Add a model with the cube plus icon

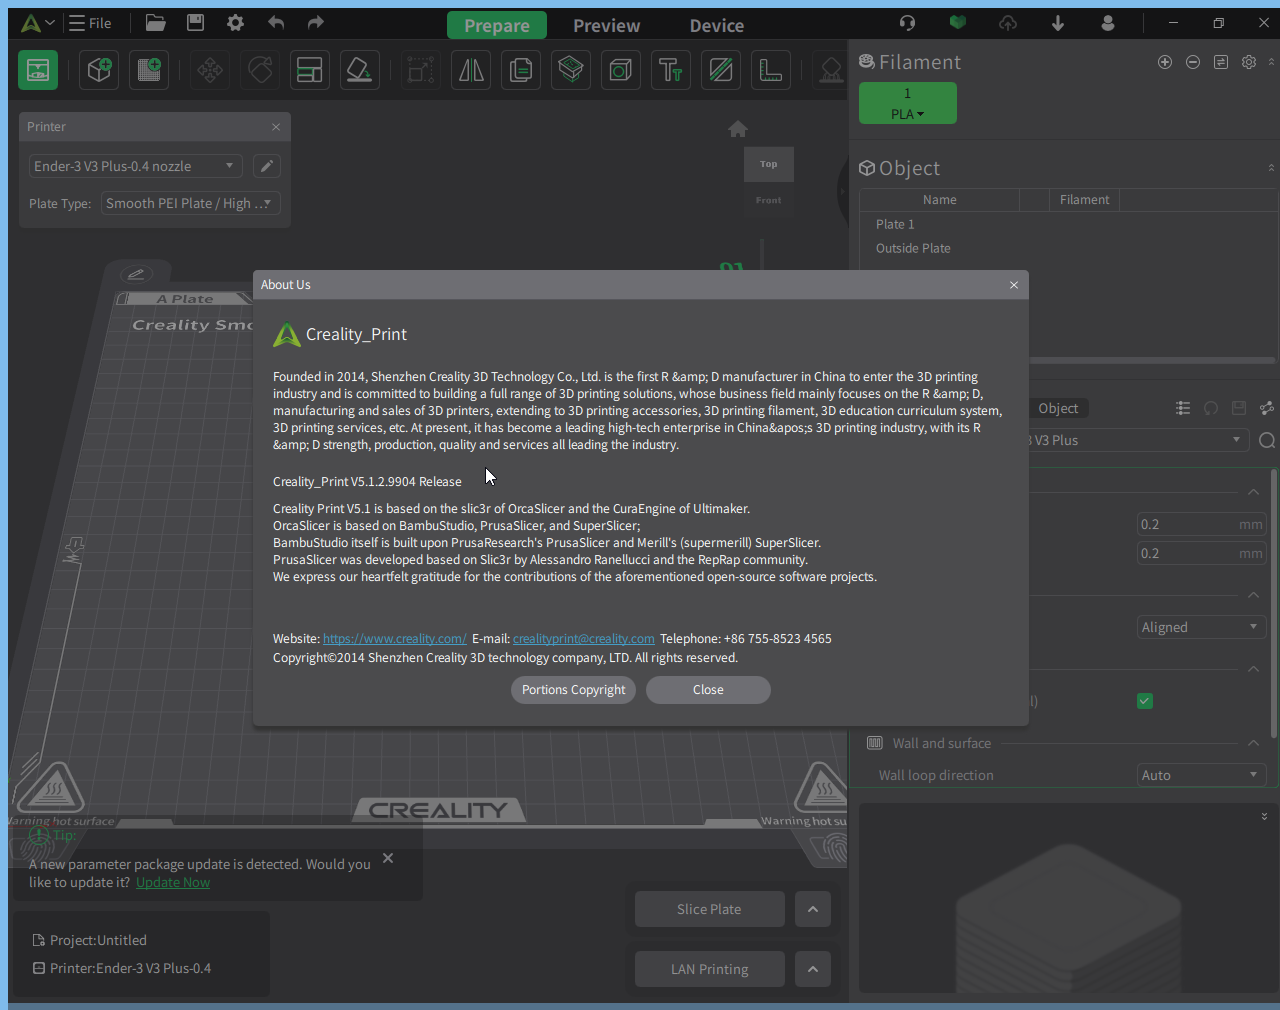[99, 70]
